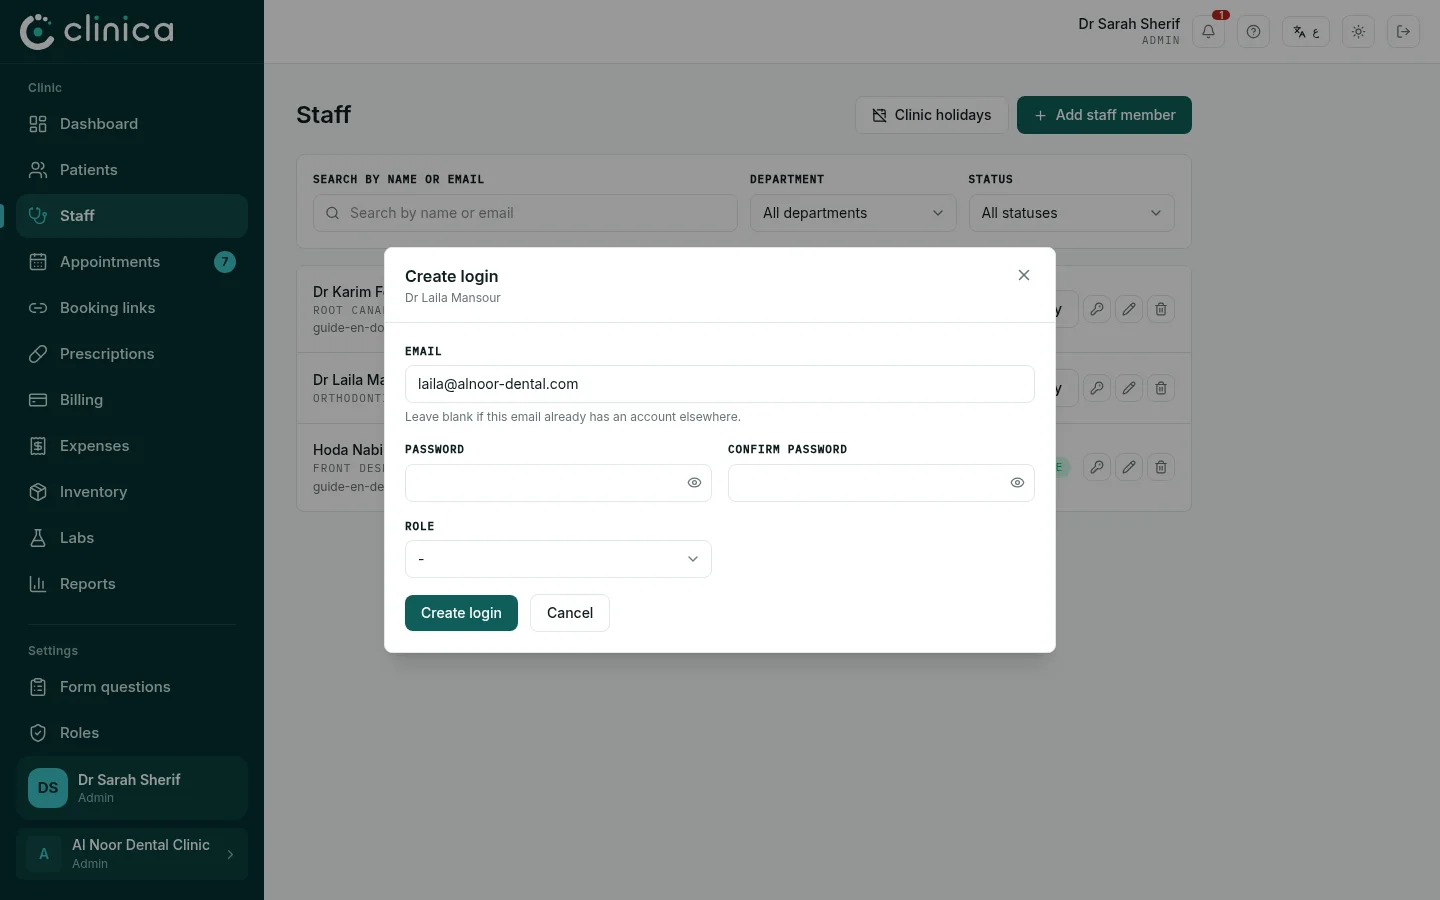Click the key icon for Dr Karim's row

[1097, 309]
